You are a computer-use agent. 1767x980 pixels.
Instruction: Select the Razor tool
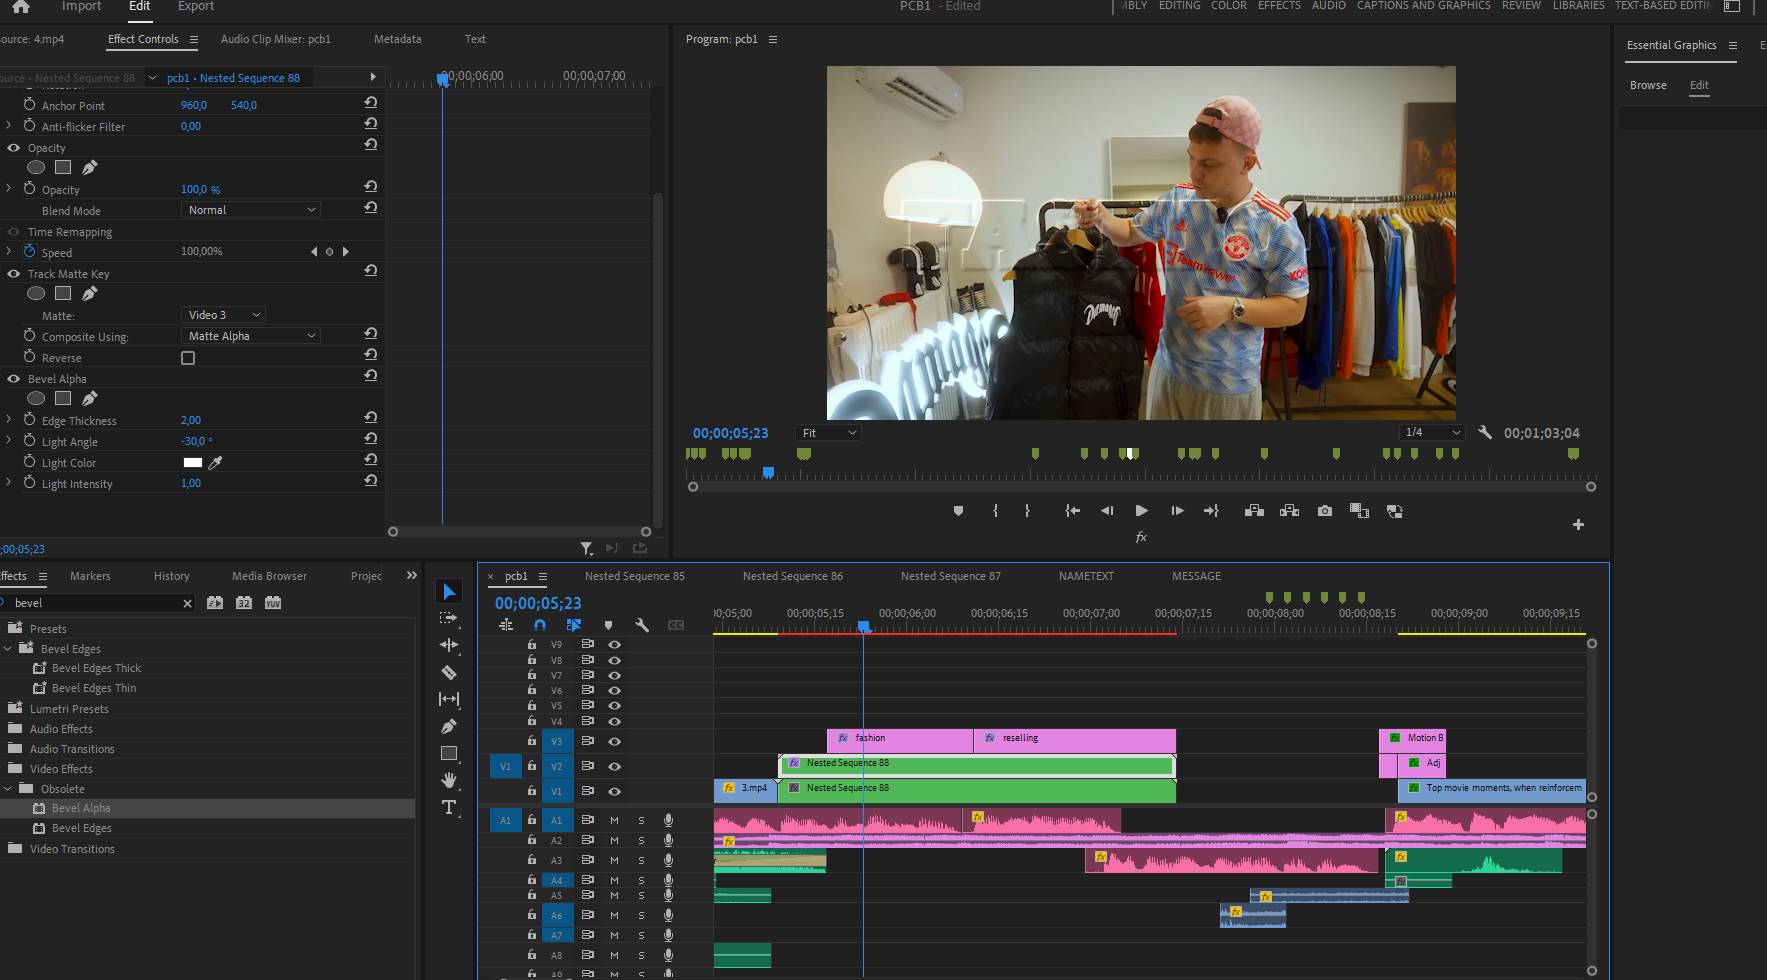[x=449, y=672]
